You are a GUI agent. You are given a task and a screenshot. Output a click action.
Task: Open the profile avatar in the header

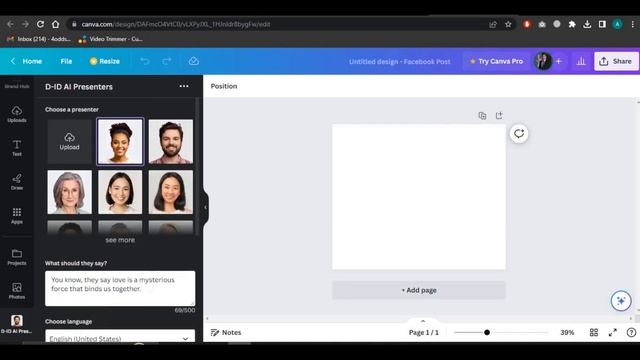pos(543,61)
